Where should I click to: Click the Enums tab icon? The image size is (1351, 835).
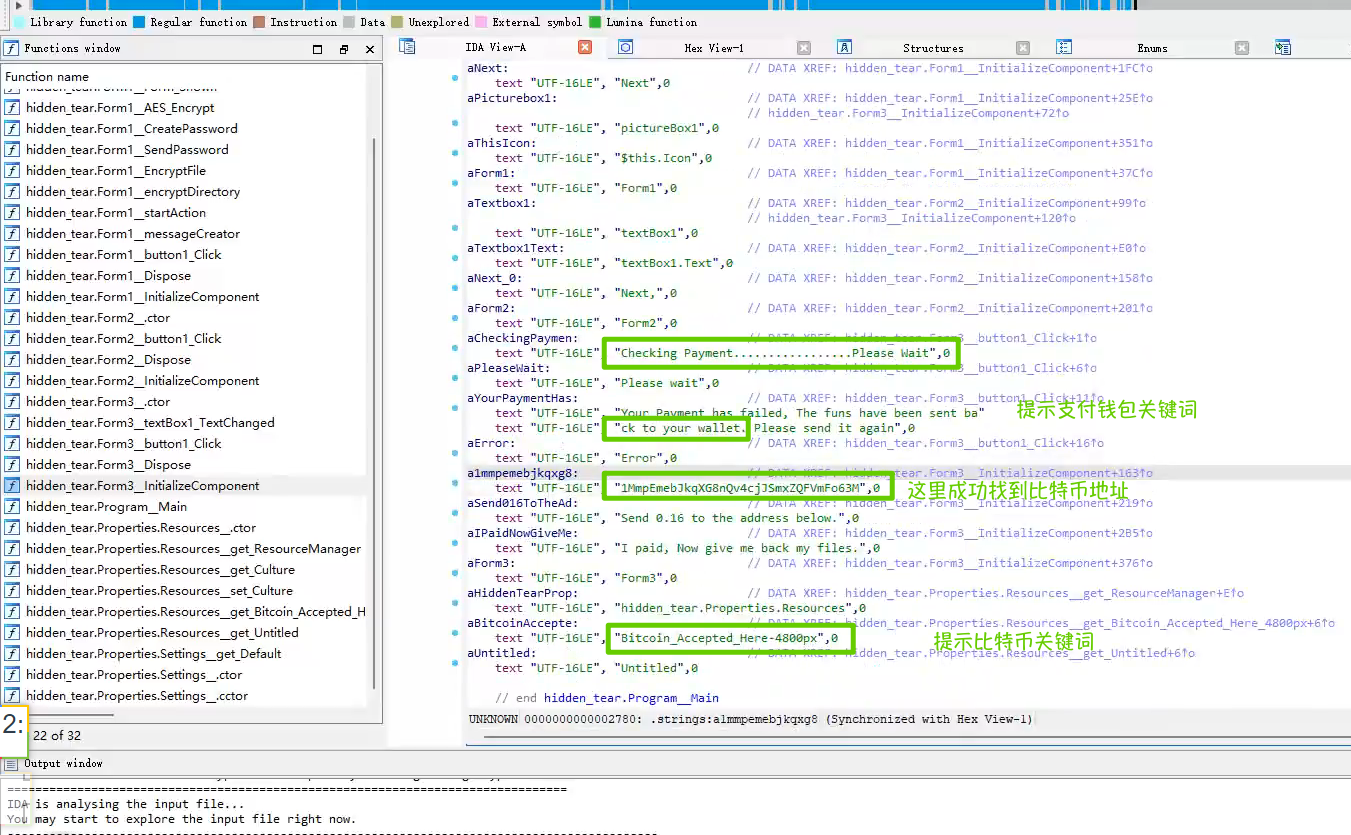(1064, 47)
